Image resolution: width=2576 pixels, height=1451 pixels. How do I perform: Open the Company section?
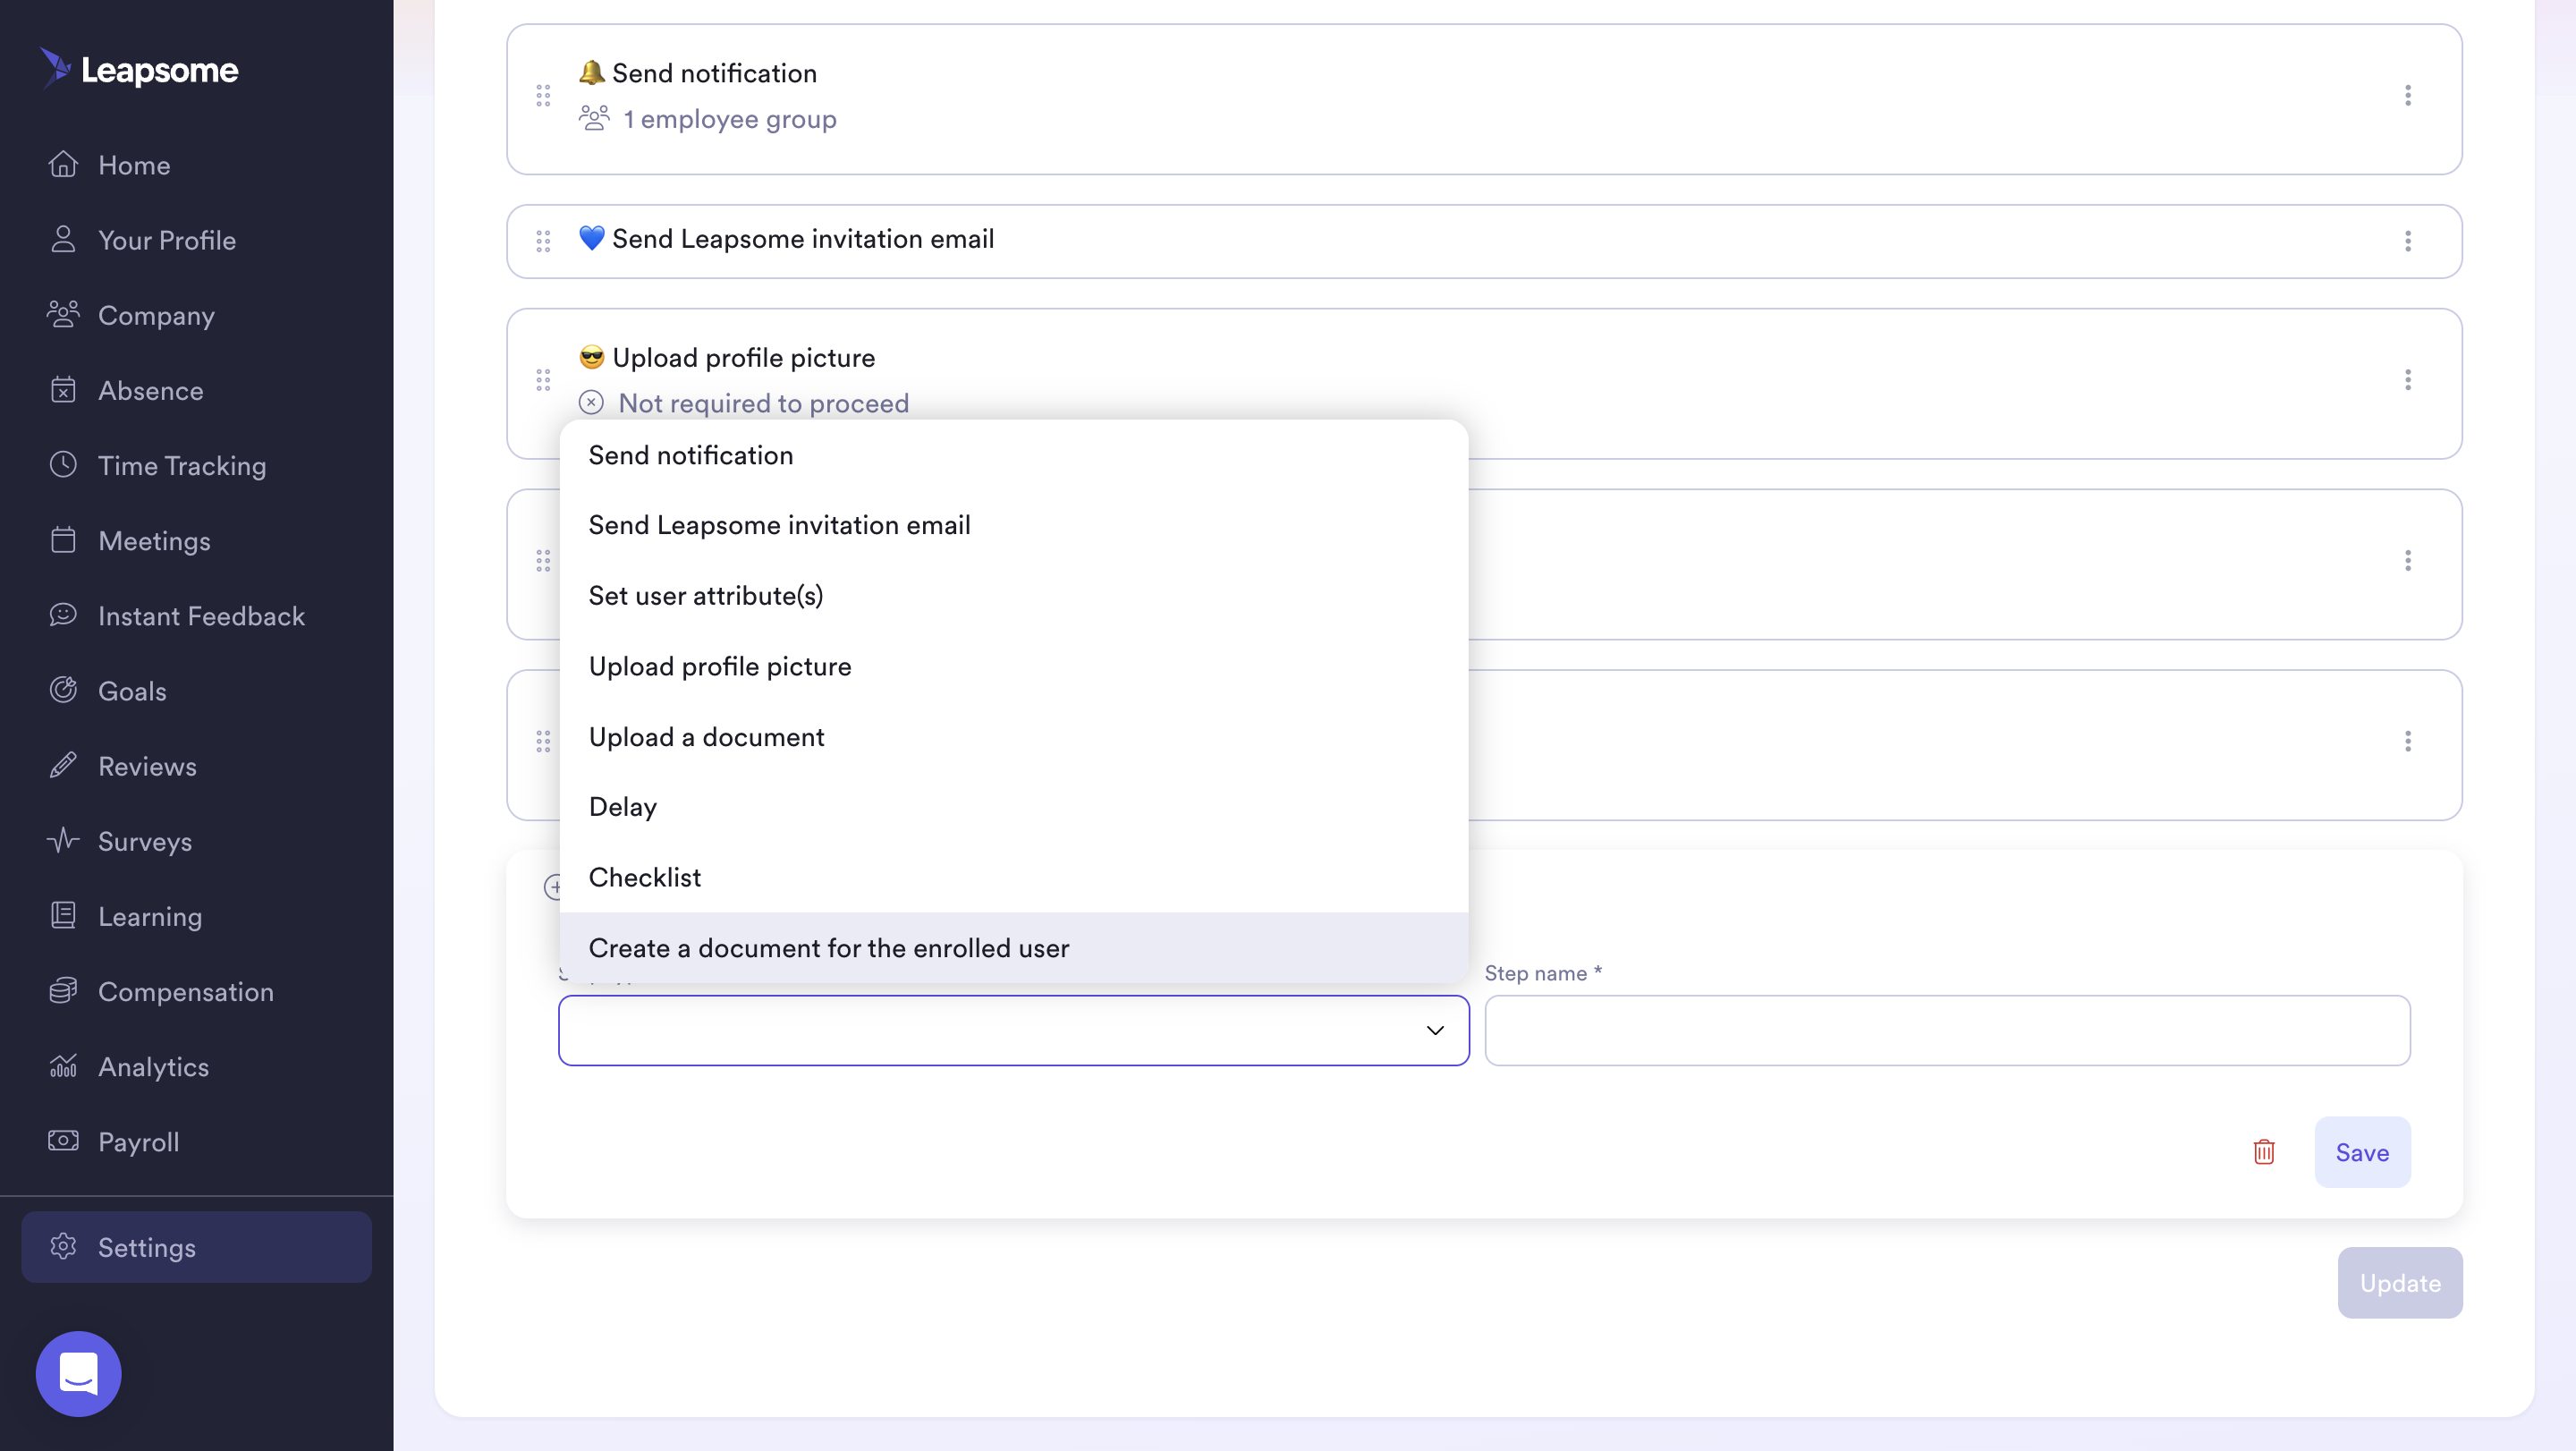point(155,315)
